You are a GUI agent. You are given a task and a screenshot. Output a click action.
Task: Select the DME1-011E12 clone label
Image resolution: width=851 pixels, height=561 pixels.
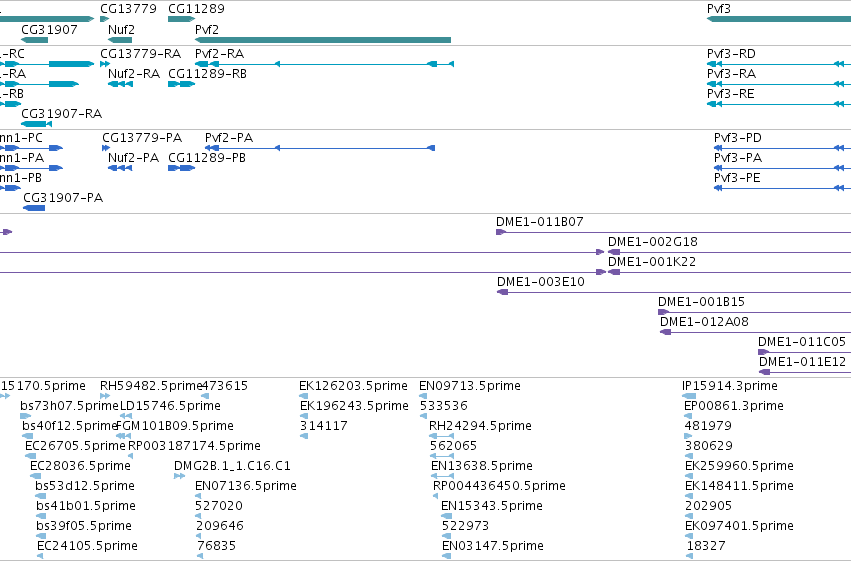coord(802,362)
